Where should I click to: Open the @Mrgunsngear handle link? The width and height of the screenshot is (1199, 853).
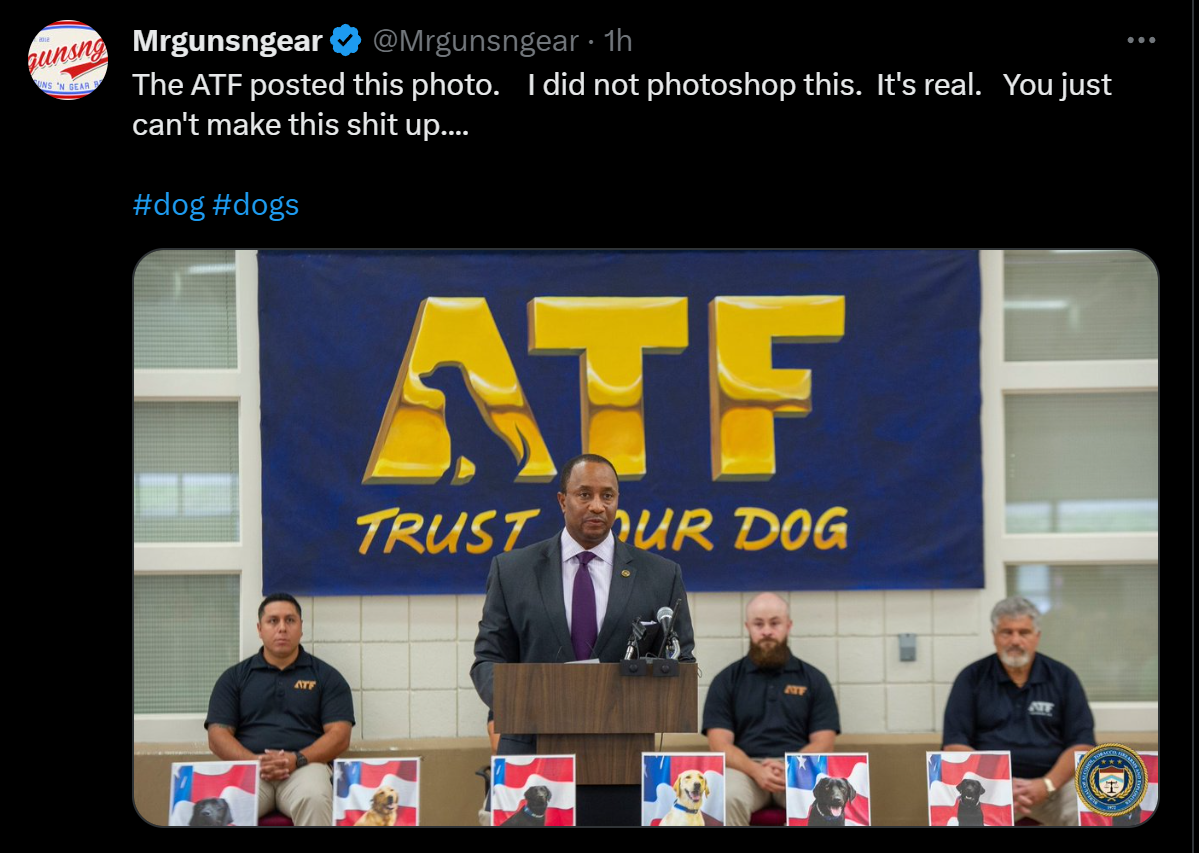click(x=475, y=41)
